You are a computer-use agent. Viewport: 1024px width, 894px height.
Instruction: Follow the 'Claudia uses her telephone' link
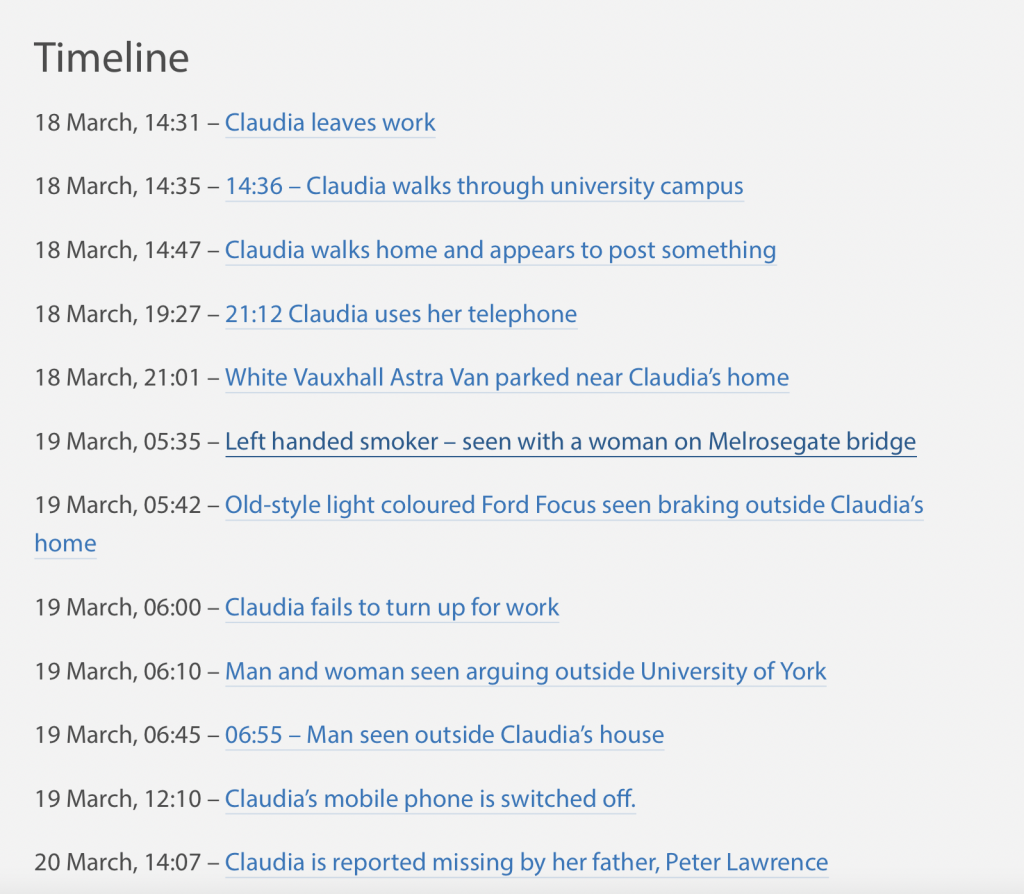pos(401,315)
